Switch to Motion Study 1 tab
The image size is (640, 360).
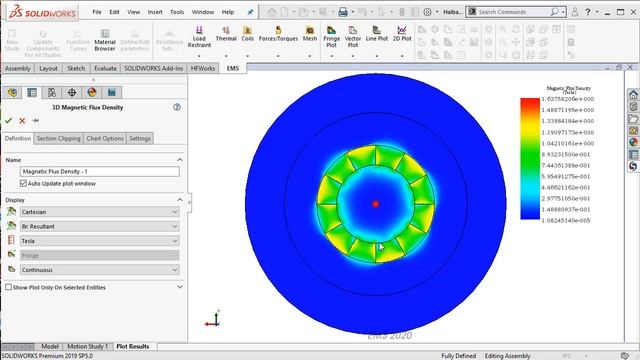tap(87, 346)
